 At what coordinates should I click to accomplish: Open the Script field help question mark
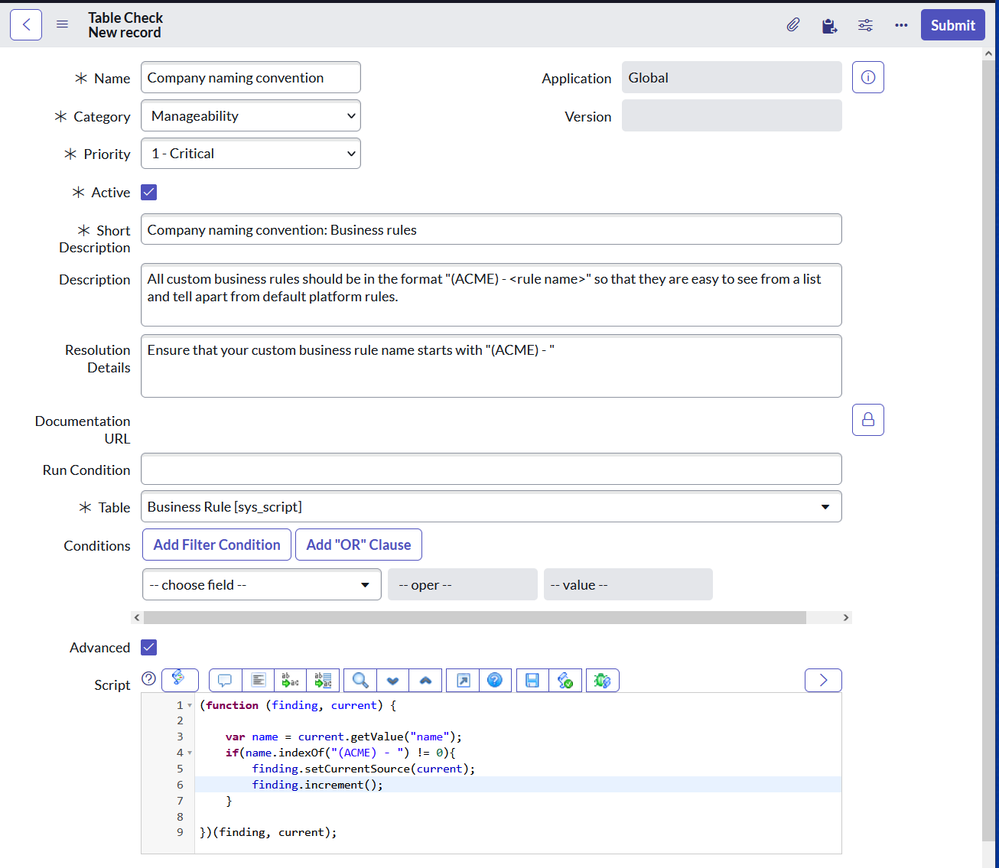pos(148,679)
